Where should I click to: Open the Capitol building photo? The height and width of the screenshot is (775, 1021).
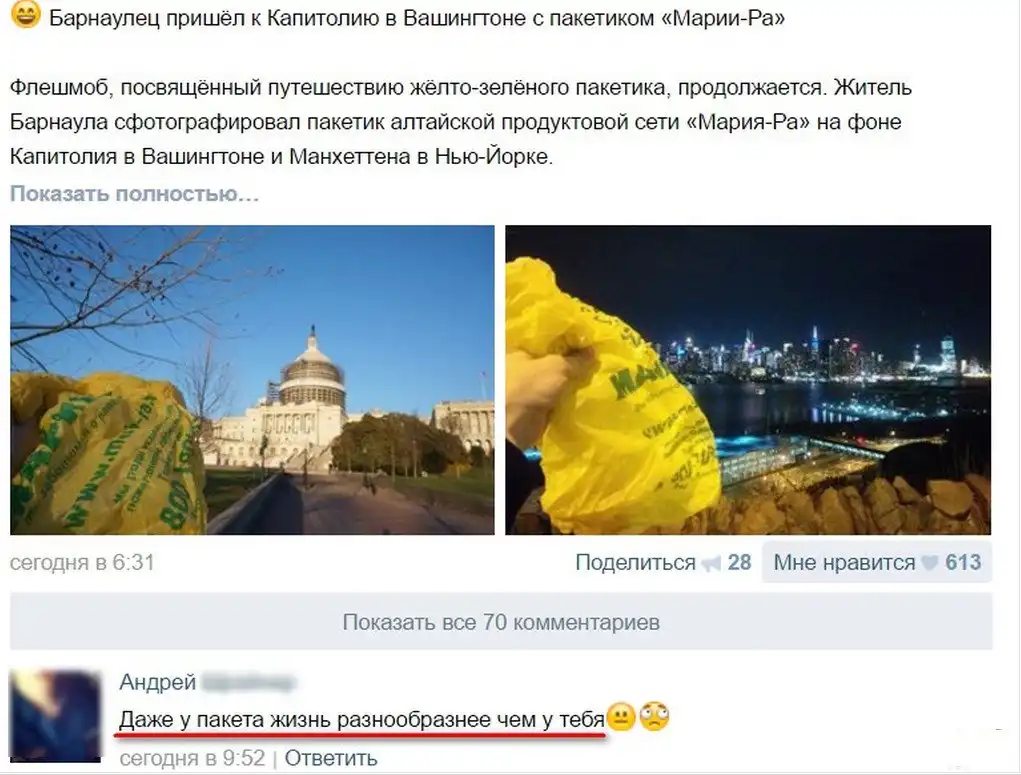click(252, 380)
